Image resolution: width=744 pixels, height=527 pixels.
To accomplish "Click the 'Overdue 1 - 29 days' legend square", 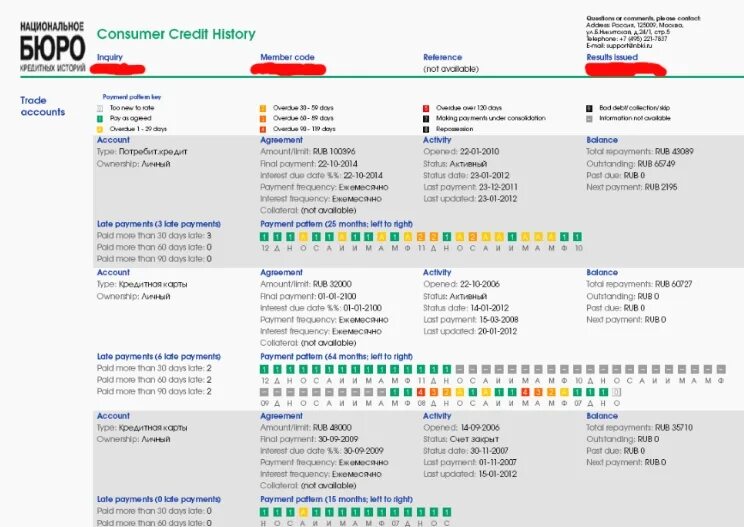I will (x=100, y=129).
